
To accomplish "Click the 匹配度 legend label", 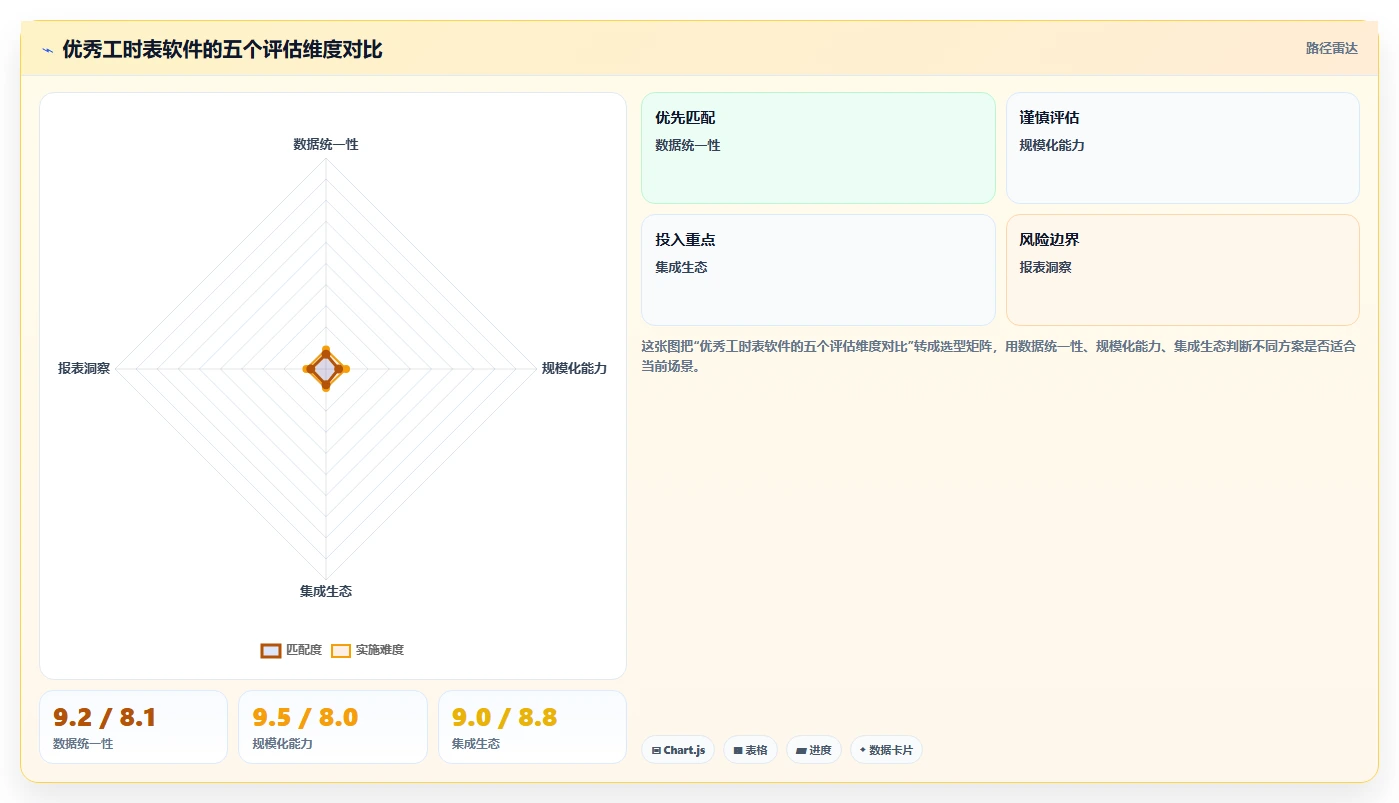I will (x=304, y=650).
